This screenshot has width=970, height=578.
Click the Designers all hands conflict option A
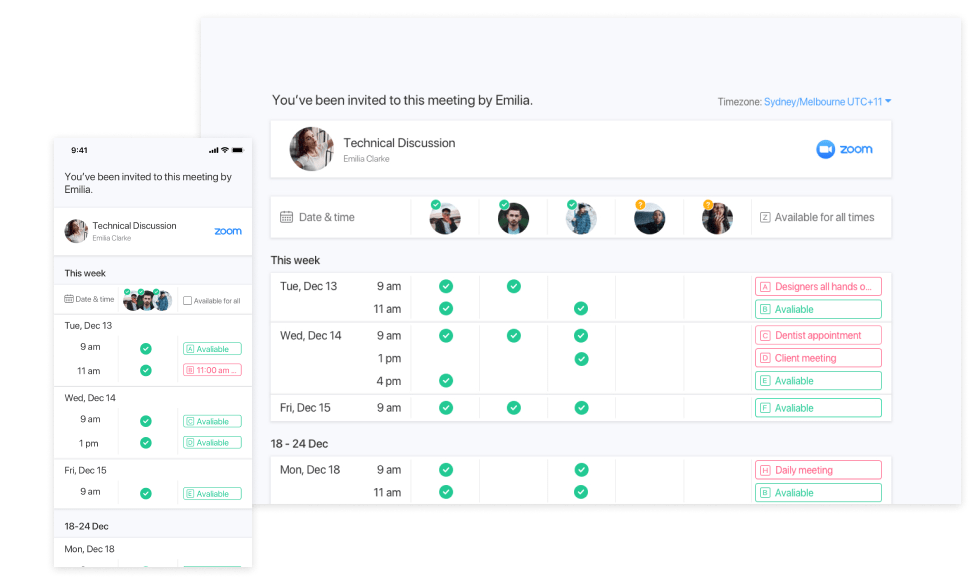(x=818, y=287)
